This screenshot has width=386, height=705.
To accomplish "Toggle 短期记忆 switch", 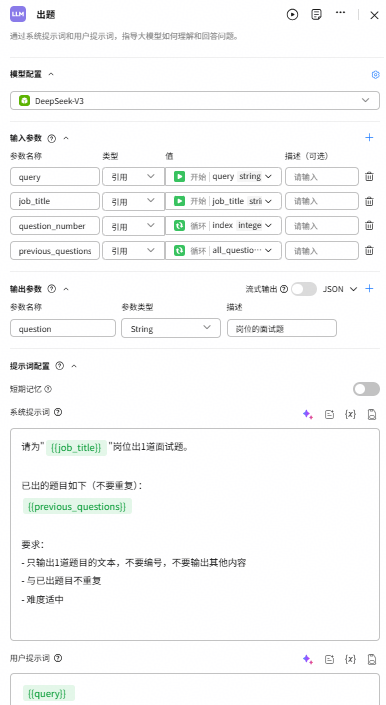I will pyautogui.click(x=366, y=389).
